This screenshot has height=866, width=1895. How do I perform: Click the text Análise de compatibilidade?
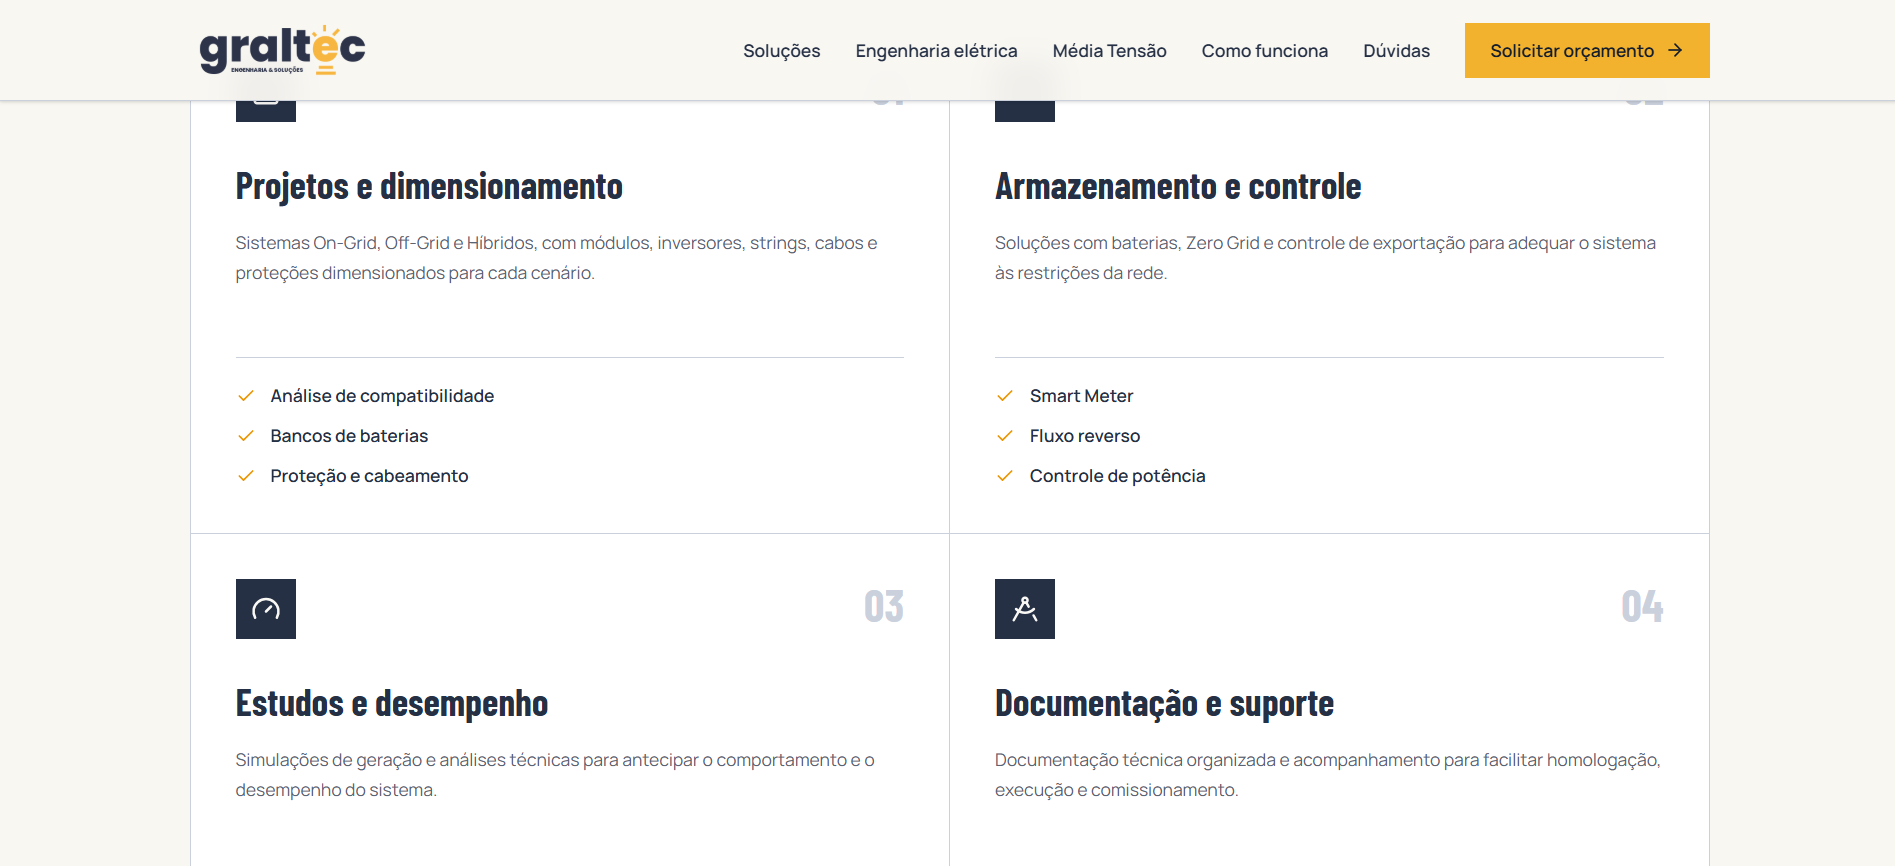(x=382, y=396)
